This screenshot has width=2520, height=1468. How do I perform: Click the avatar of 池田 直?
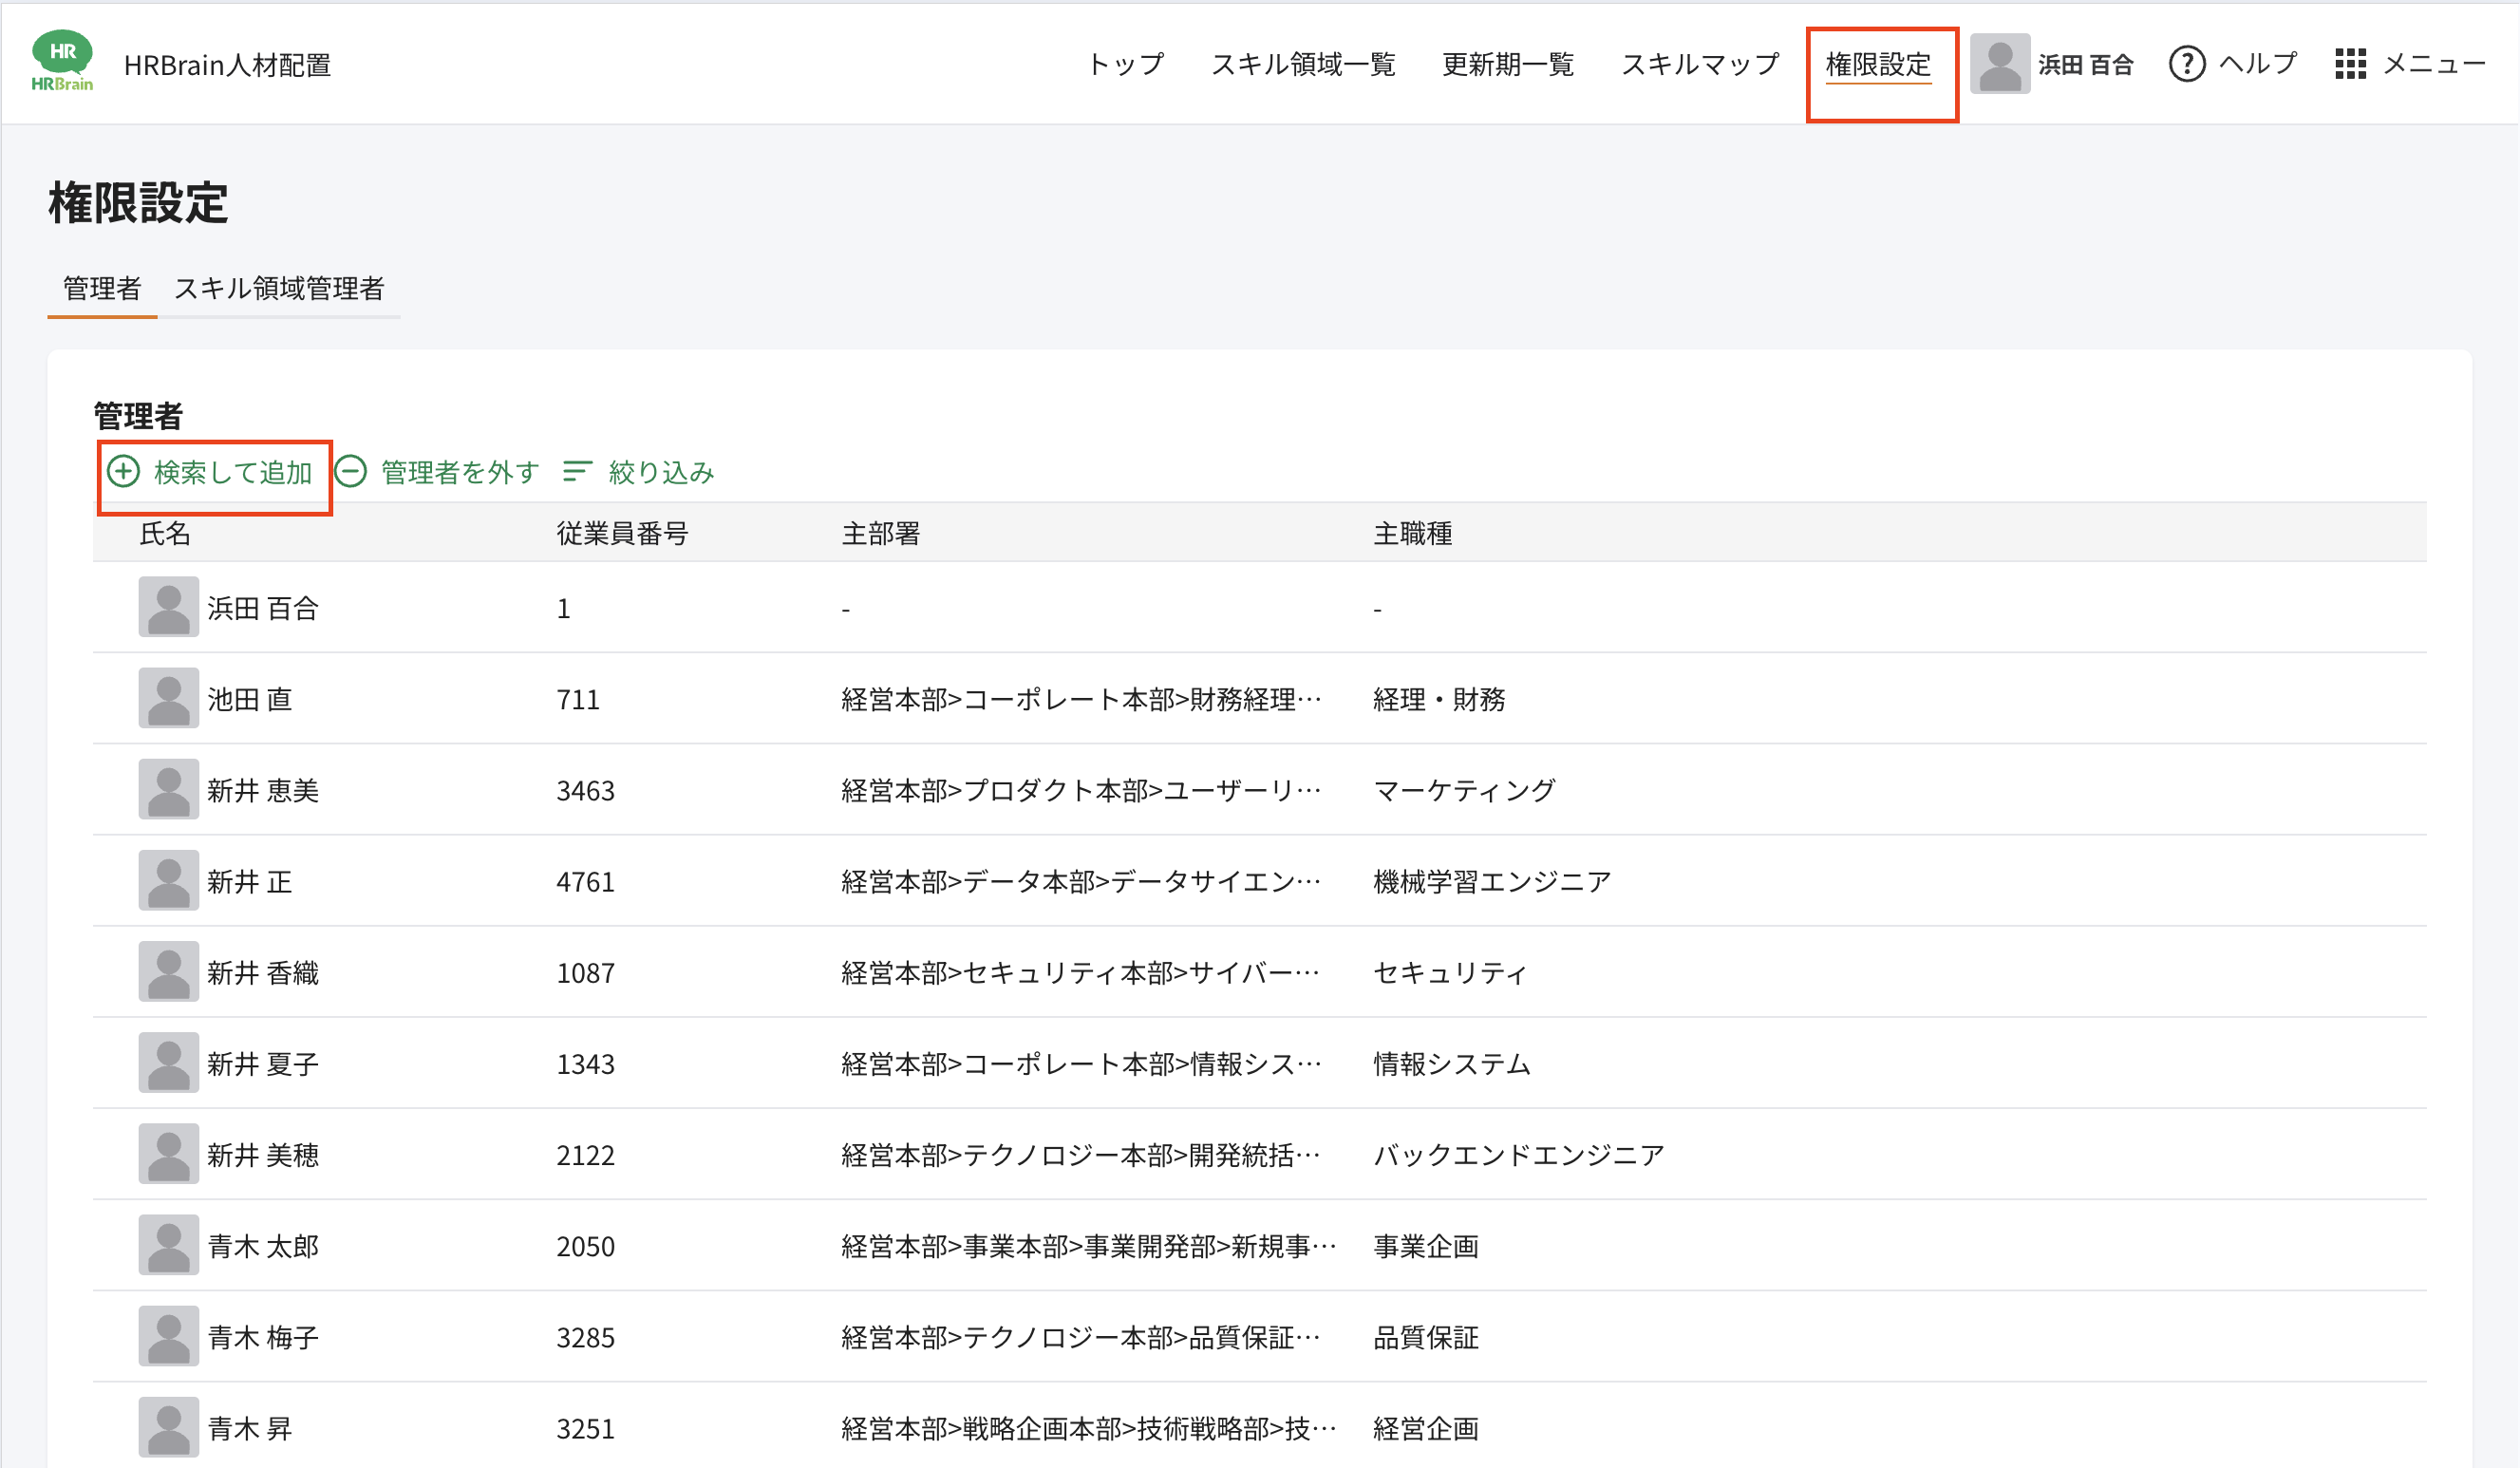[168, 698]
